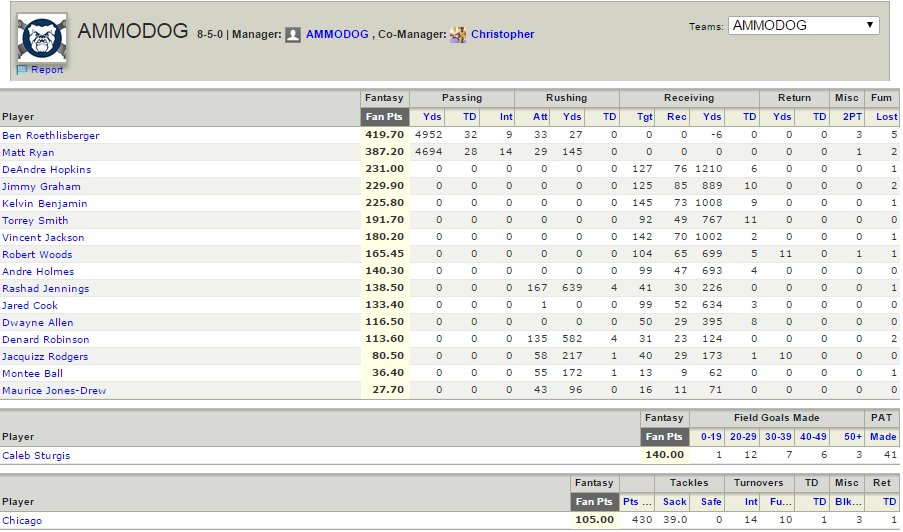Sort by Fumbles Lost column header
This screenshot has height=532, width=903.
point(887,117)
